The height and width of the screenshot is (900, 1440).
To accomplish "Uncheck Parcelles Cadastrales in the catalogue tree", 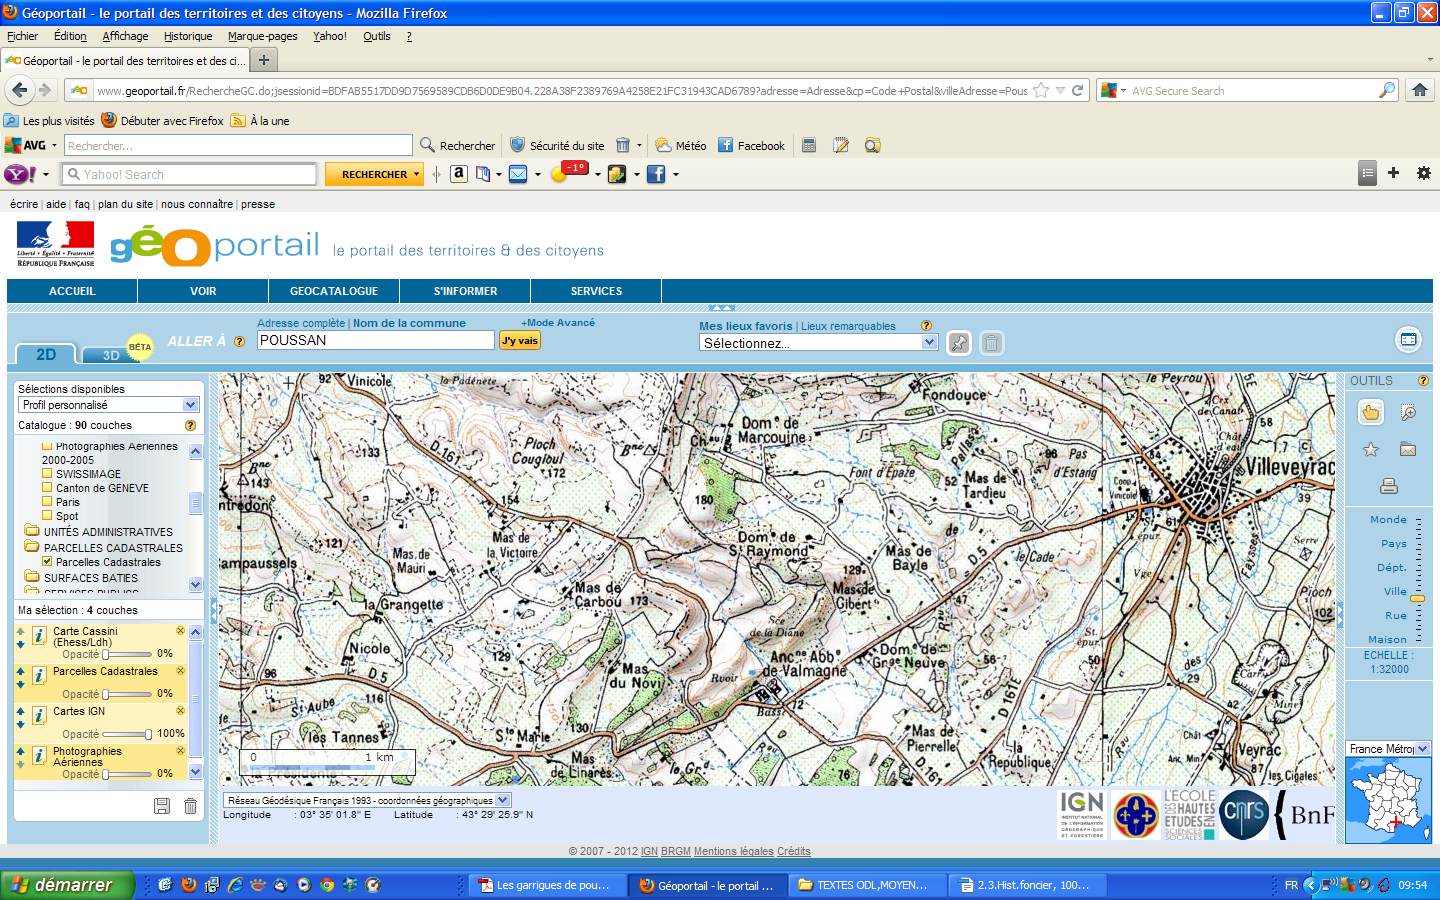I will 47,562.
